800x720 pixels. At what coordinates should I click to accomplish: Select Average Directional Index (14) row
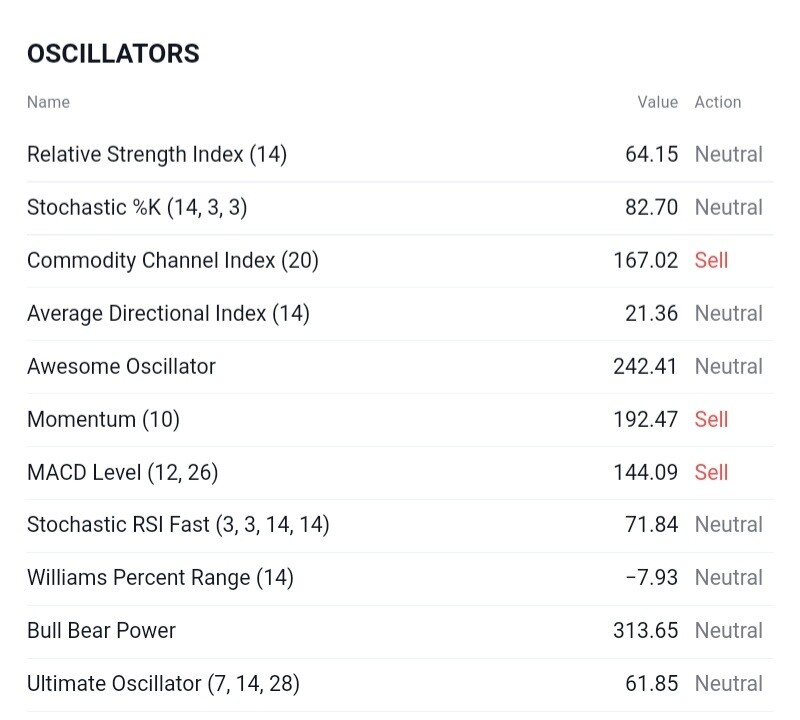click(x=400, y=314)
